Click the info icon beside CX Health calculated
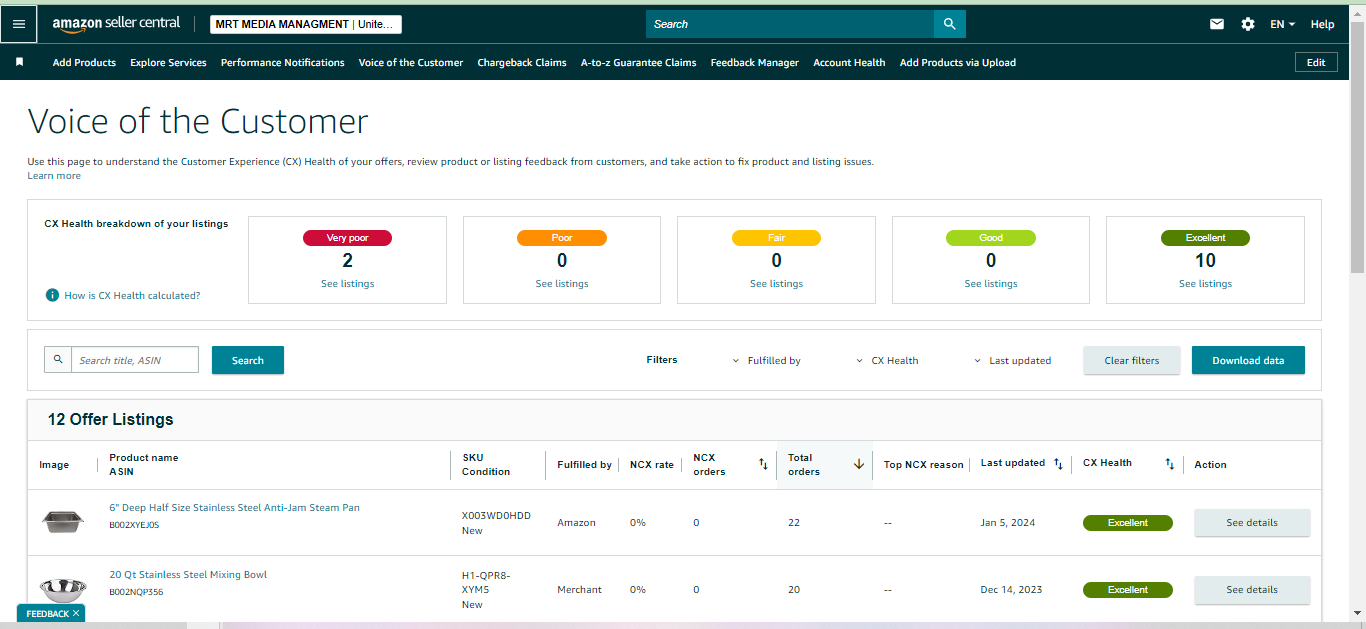The height and width of the screenshot is (629, 1366). (x=52, y=295)
